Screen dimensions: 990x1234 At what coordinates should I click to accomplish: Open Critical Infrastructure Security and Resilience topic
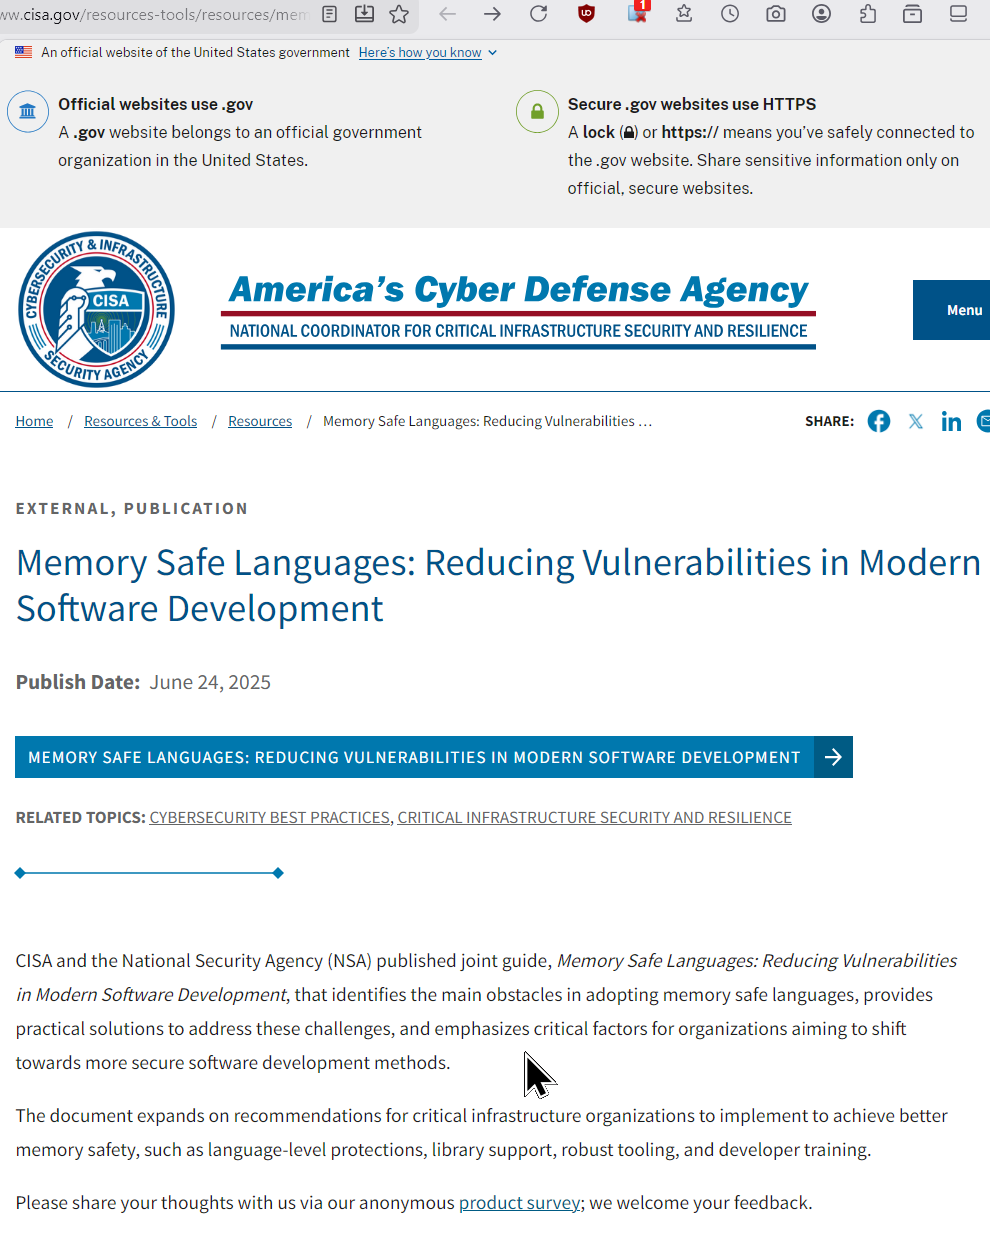point(595,817)
